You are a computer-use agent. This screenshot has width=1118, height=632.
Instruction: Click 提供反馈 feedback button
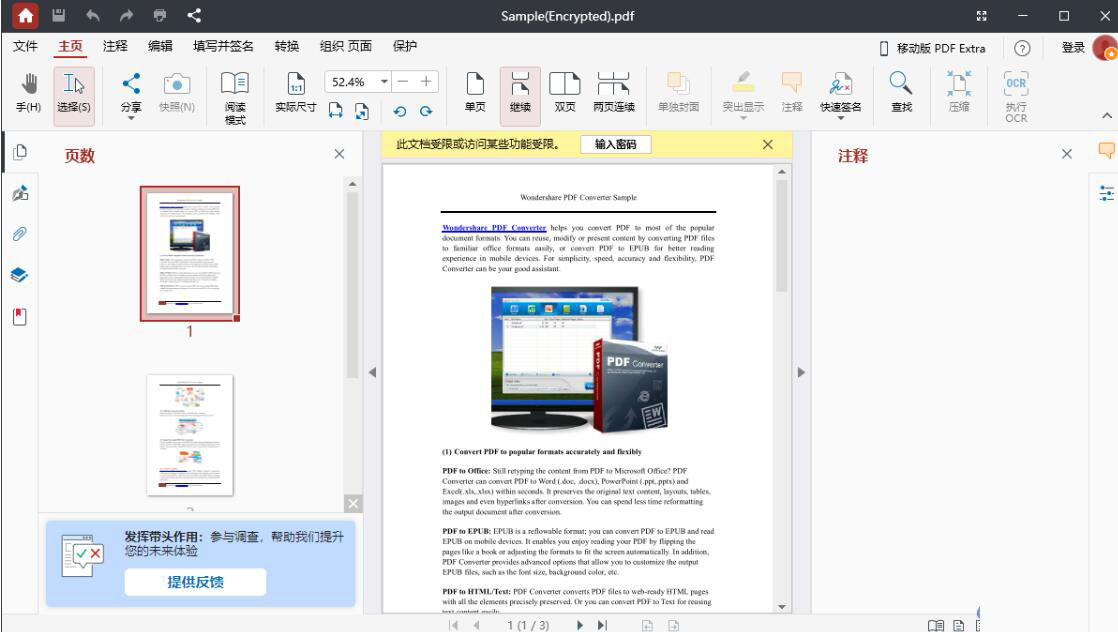(195, 582)
